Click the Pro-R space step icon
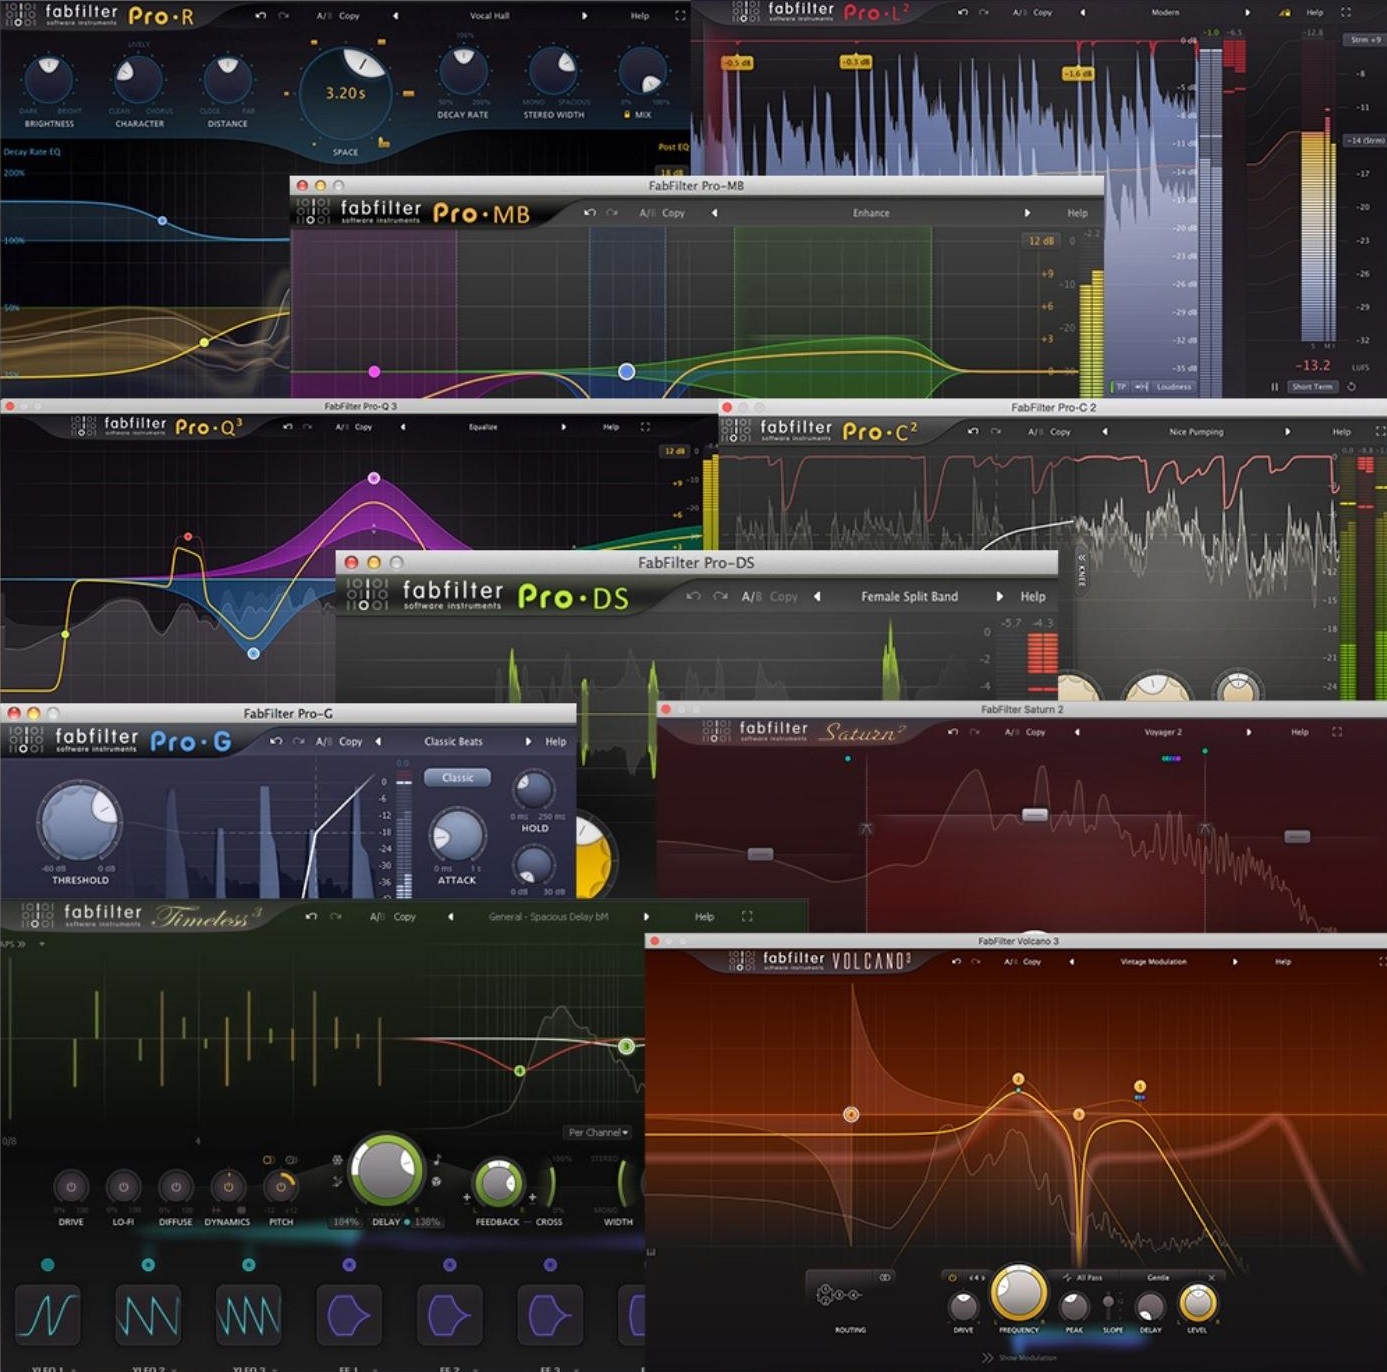The width and height of the screenshot is (1387, 1372). point(384,142)
